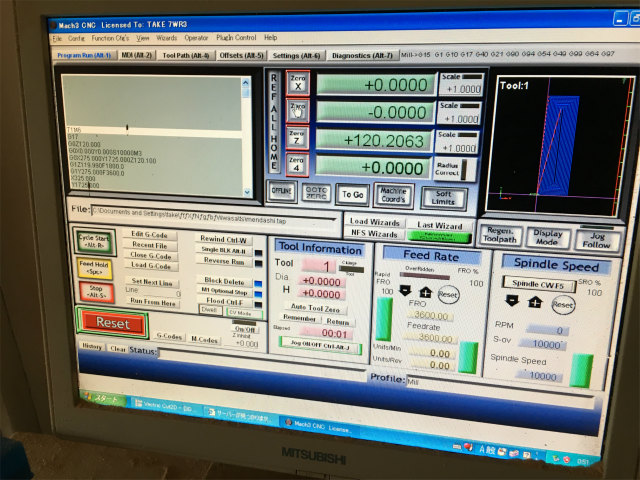Open the Offsets (Alt-5) tab
Viewport: 640px width, 480px height.
pyautogui.click(x=242, y=55)
